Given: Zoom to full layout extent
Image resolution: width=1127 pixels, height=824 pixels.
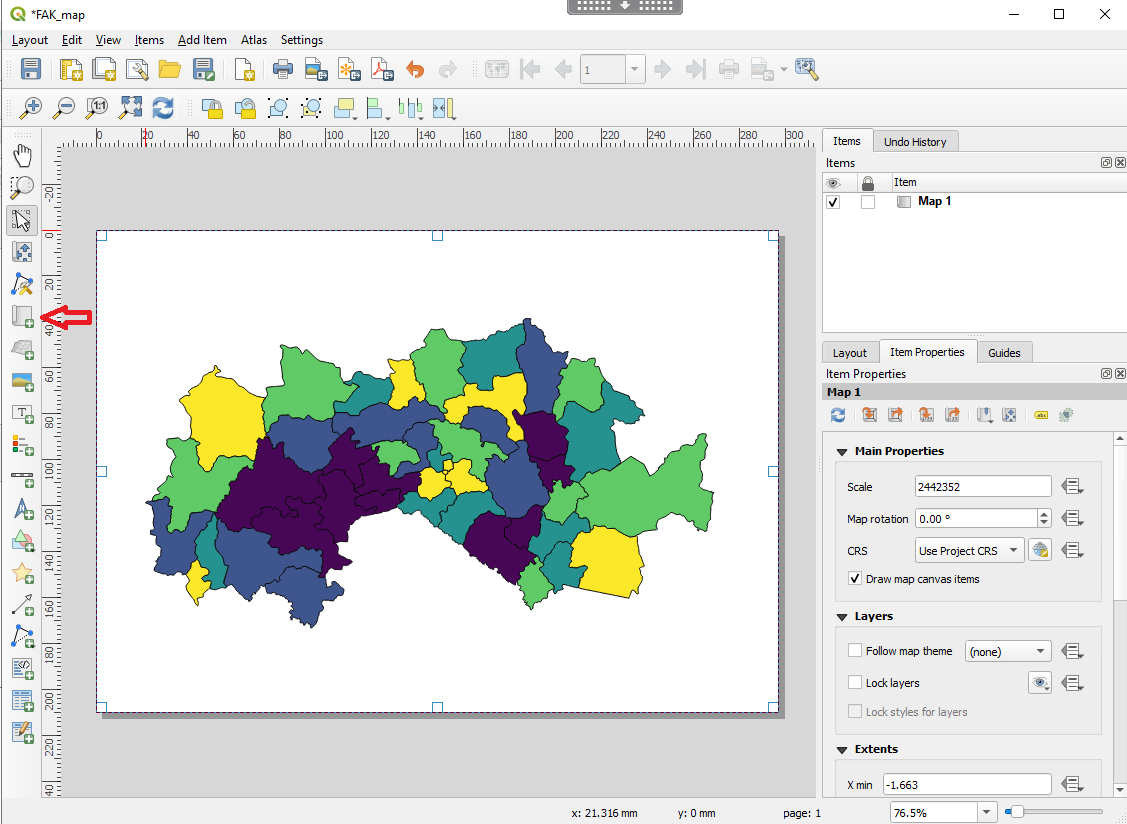Looking at the screenshot, I should [x=130, y=109].
